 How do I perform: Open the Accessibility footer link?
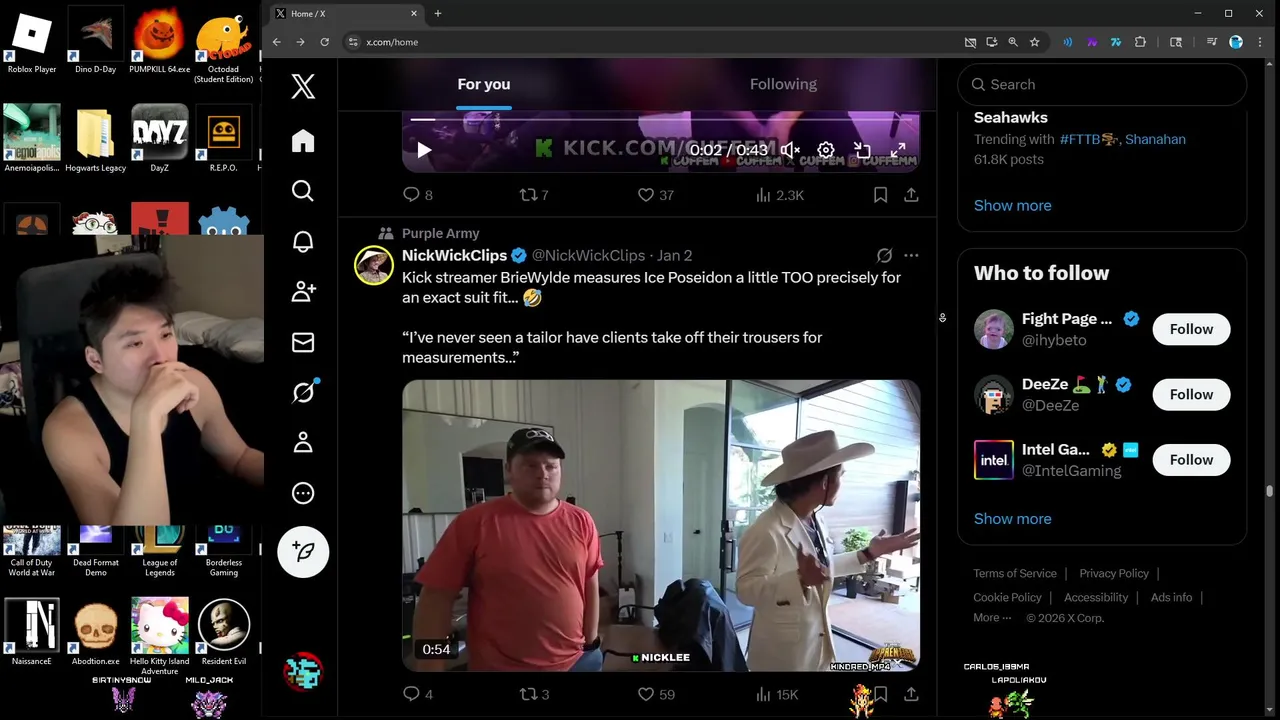(1096, 597)
